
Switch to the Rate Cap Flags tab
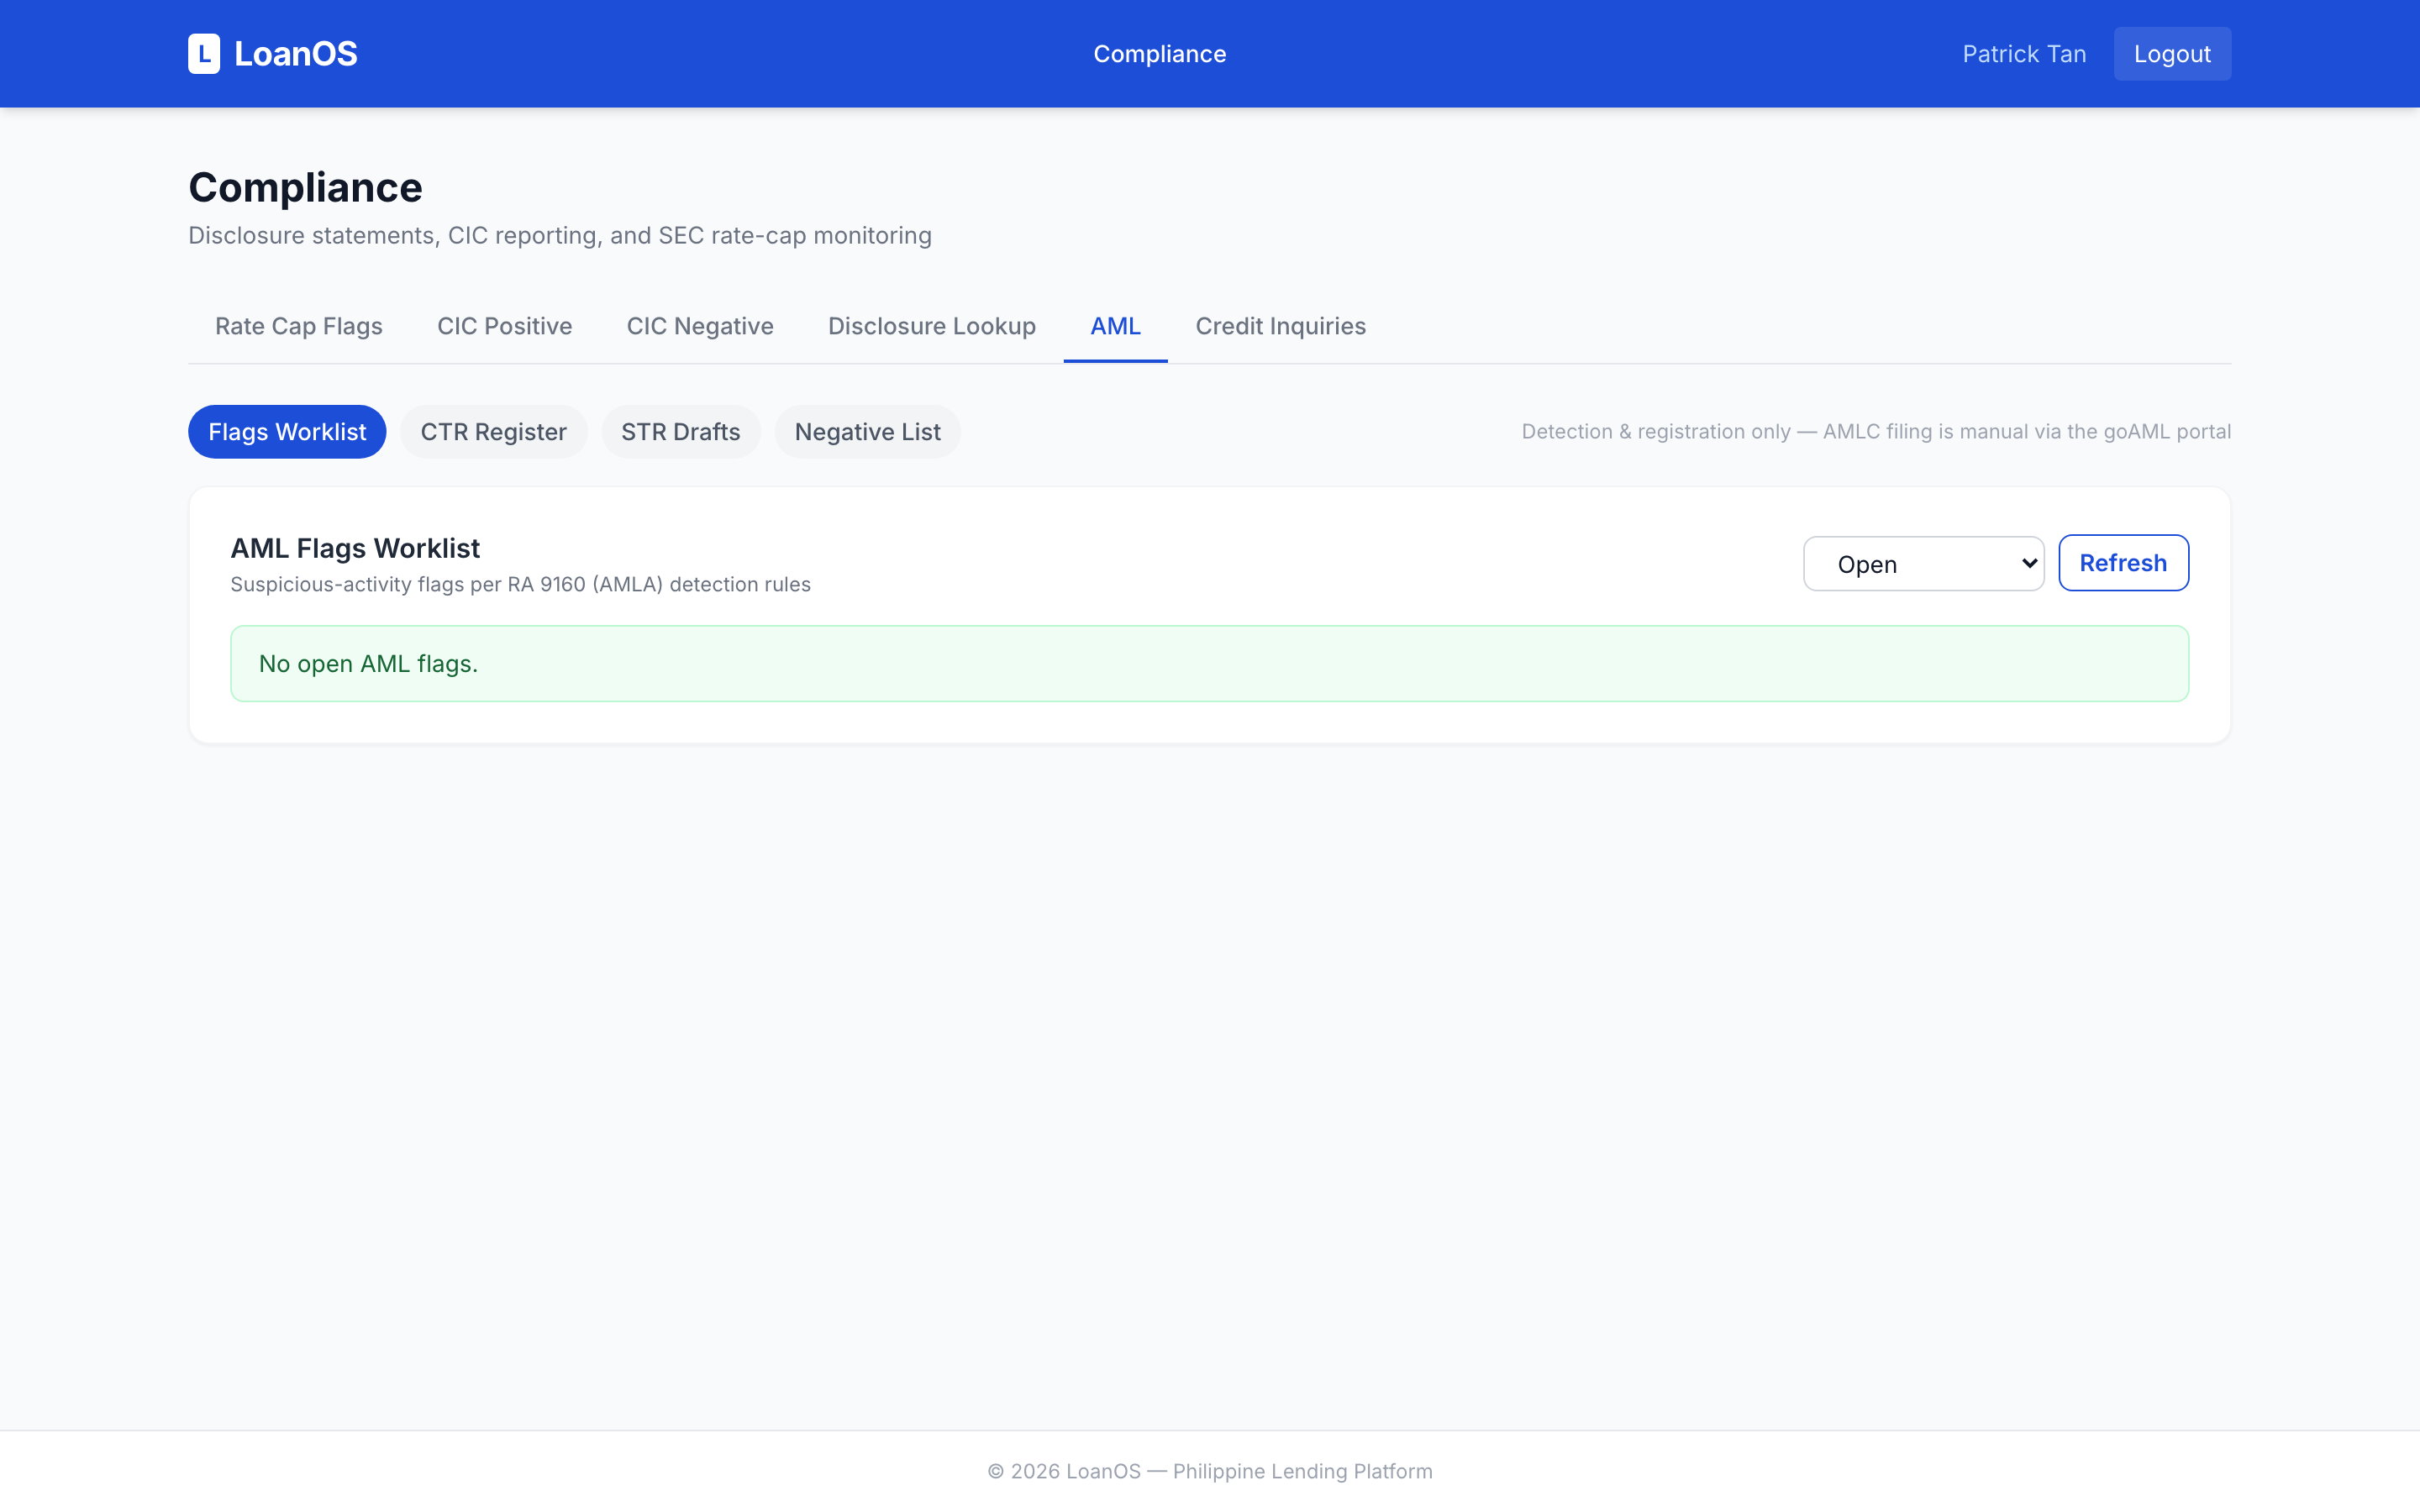(x=299, y=326)
